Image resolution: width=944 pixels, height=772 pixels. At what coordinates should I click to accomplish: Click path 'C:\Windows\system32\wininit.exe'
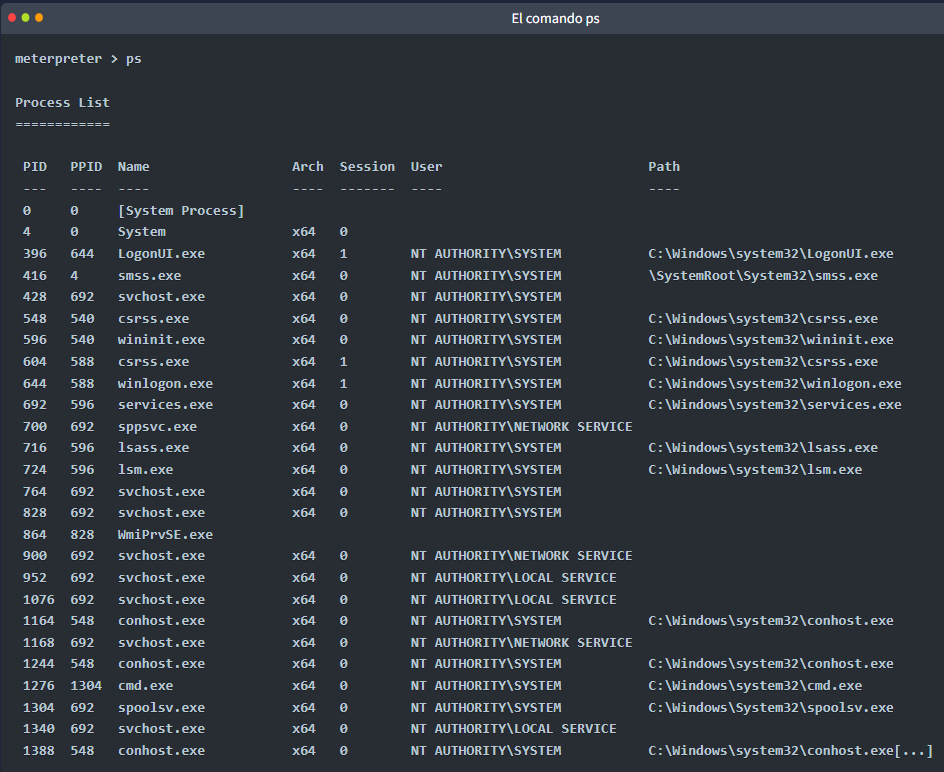pos(771,340)
